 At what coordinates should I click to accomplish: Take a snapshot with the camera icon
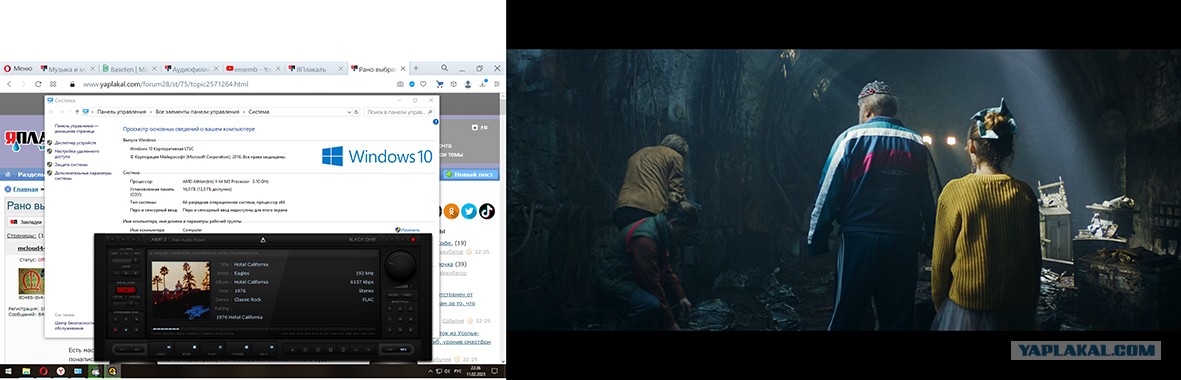coord(401,84)
